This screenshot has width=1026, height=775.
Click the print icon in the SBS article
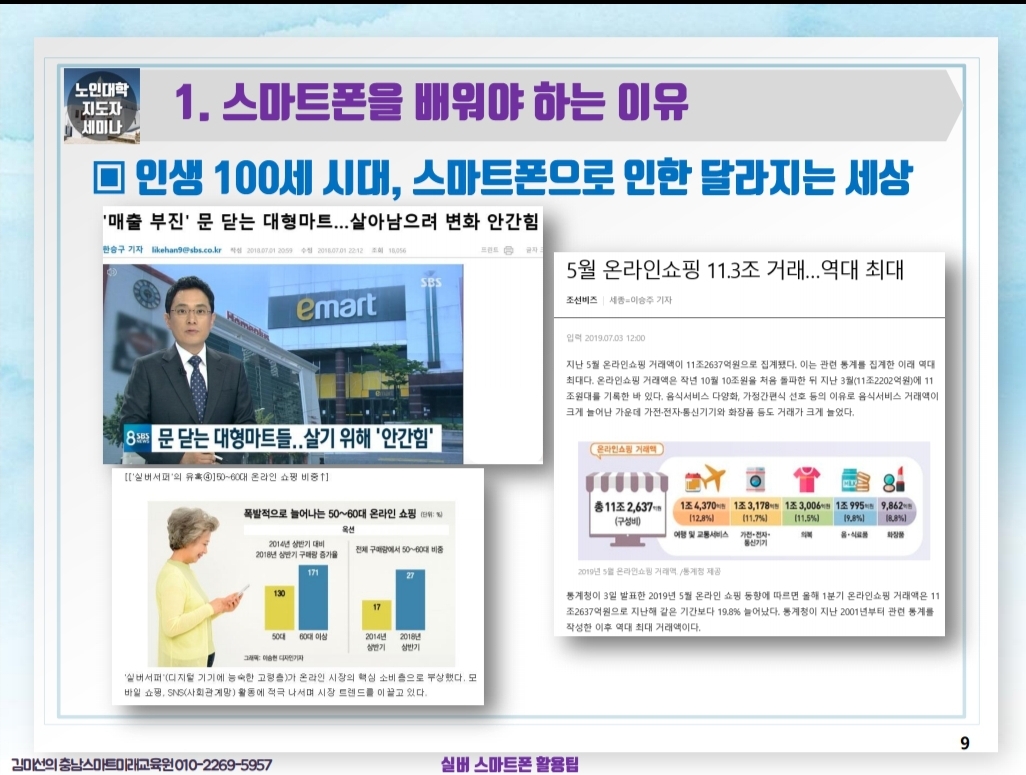(x=508, y=250)
